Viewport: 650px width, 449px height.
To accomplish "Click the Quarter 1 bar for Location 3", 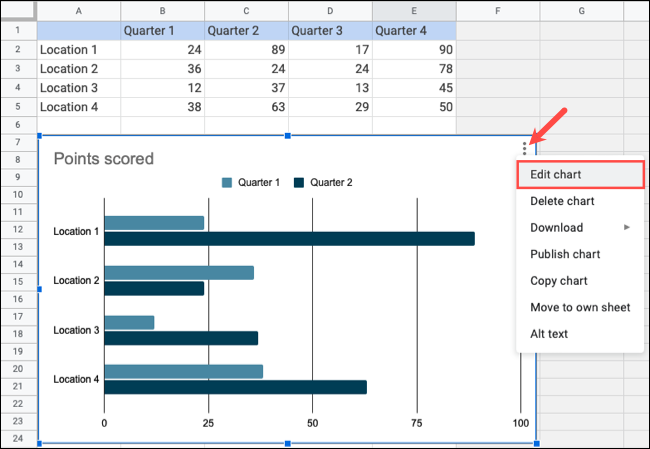I will pos(129,323).
